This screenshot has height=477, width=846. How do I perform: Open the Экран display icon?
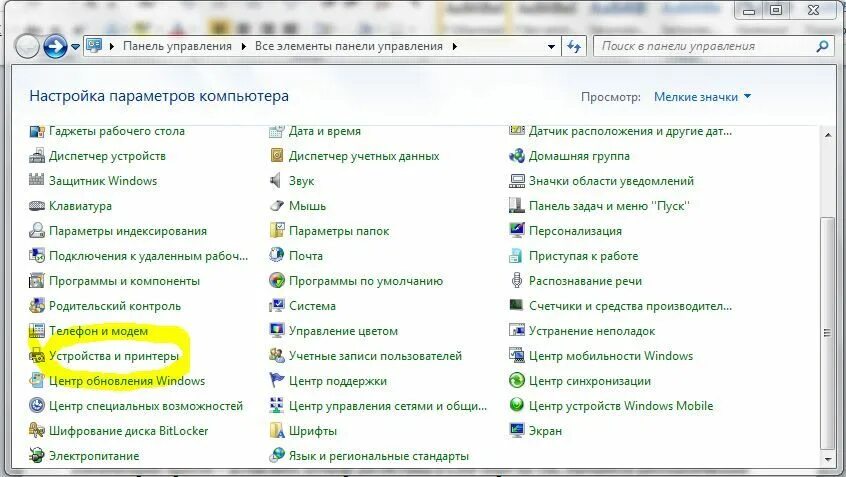tap(516, 431)
